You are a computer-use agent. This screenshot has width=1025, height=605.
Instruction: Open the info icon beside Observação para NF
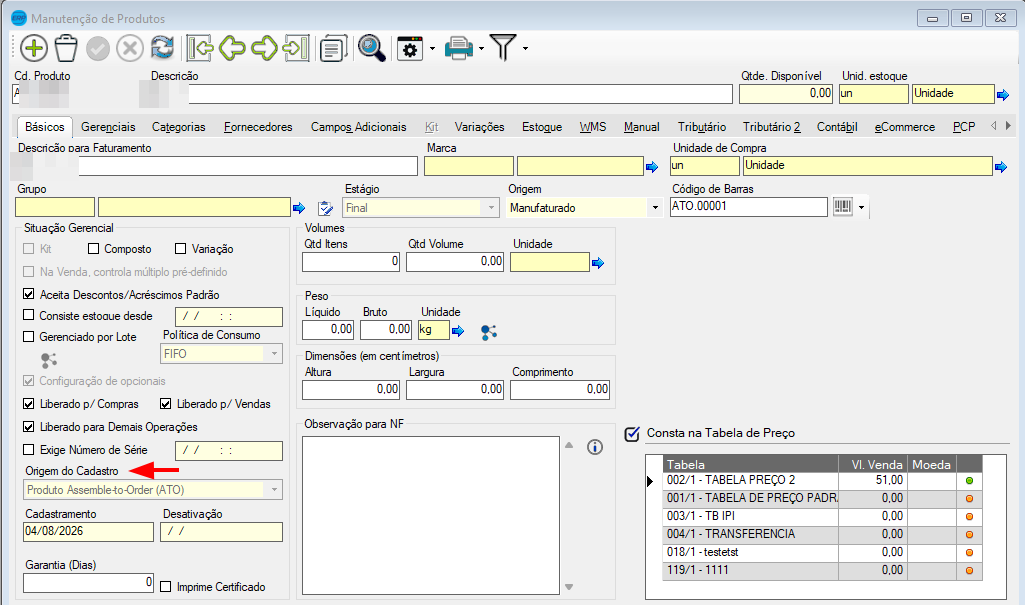point(595,447)
